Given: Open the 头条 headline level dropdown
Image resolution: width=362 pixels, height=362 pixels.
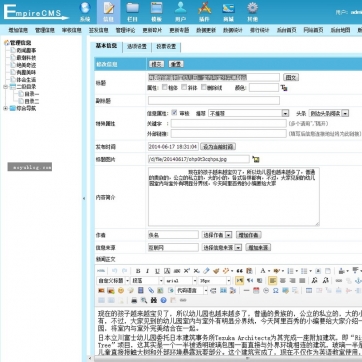Looking at the screenshot, I should (329, 113).
